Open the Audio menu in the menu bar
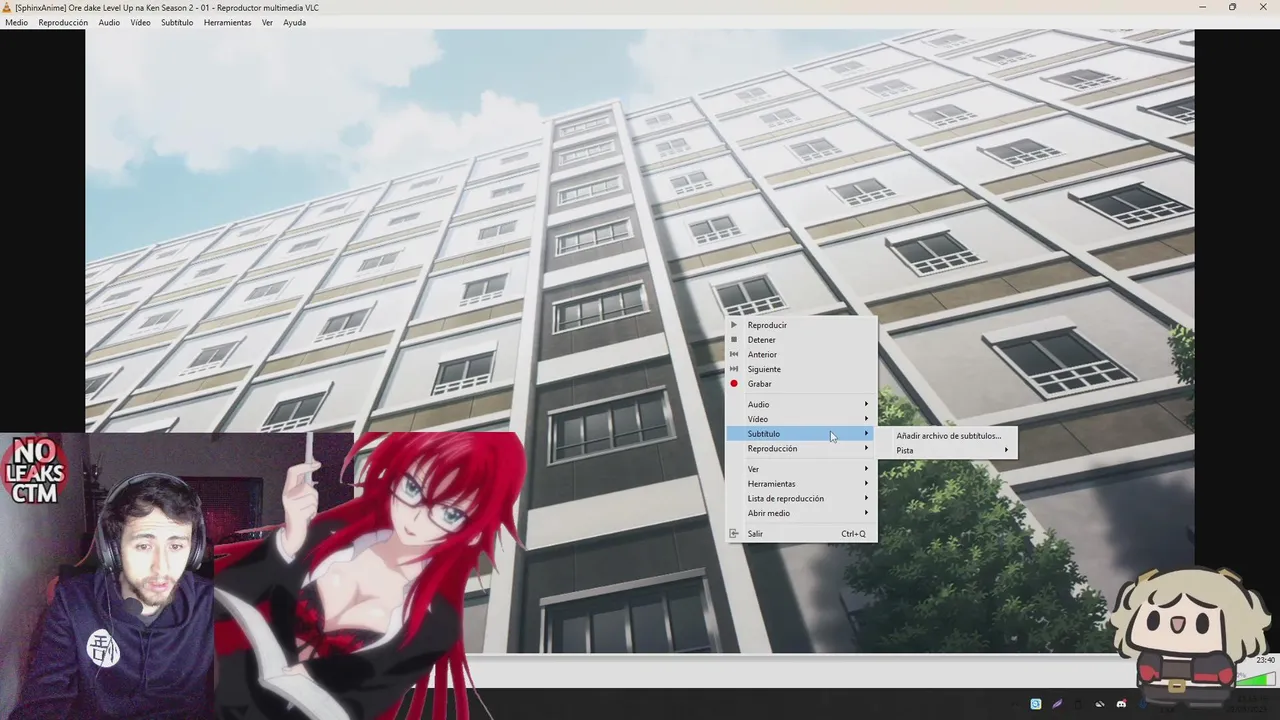The height and width of the screenshot is (720, 1280). 109,22
